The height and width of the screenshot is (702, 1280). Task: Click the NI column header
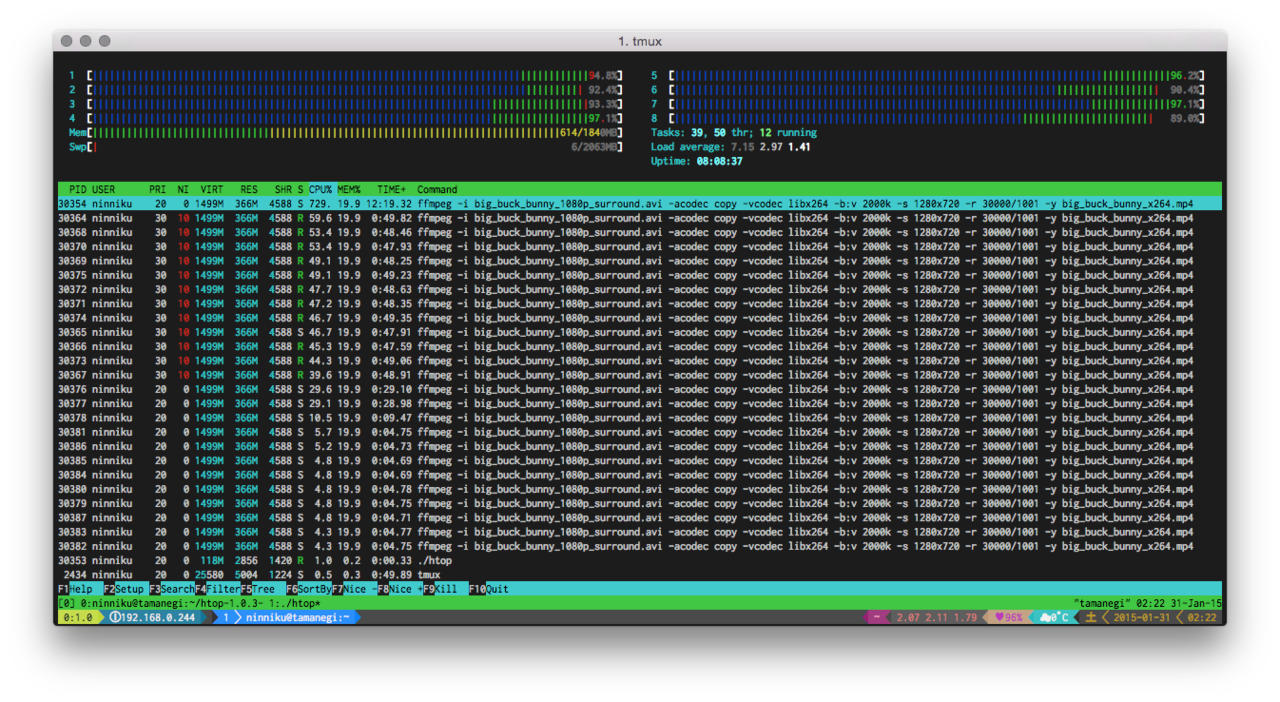click(x=183, y=189)
